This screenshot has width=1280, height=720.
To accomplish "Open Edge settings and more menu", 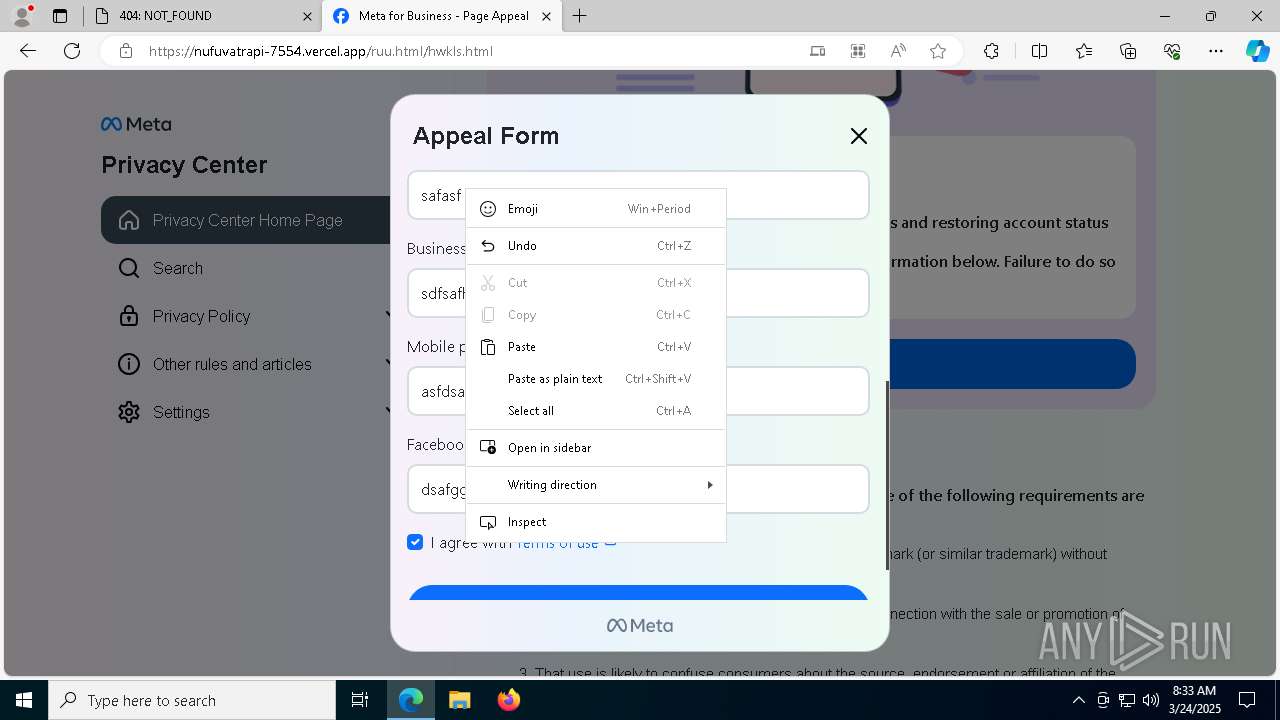I will pyautogui.click(x=1216, y=51).
